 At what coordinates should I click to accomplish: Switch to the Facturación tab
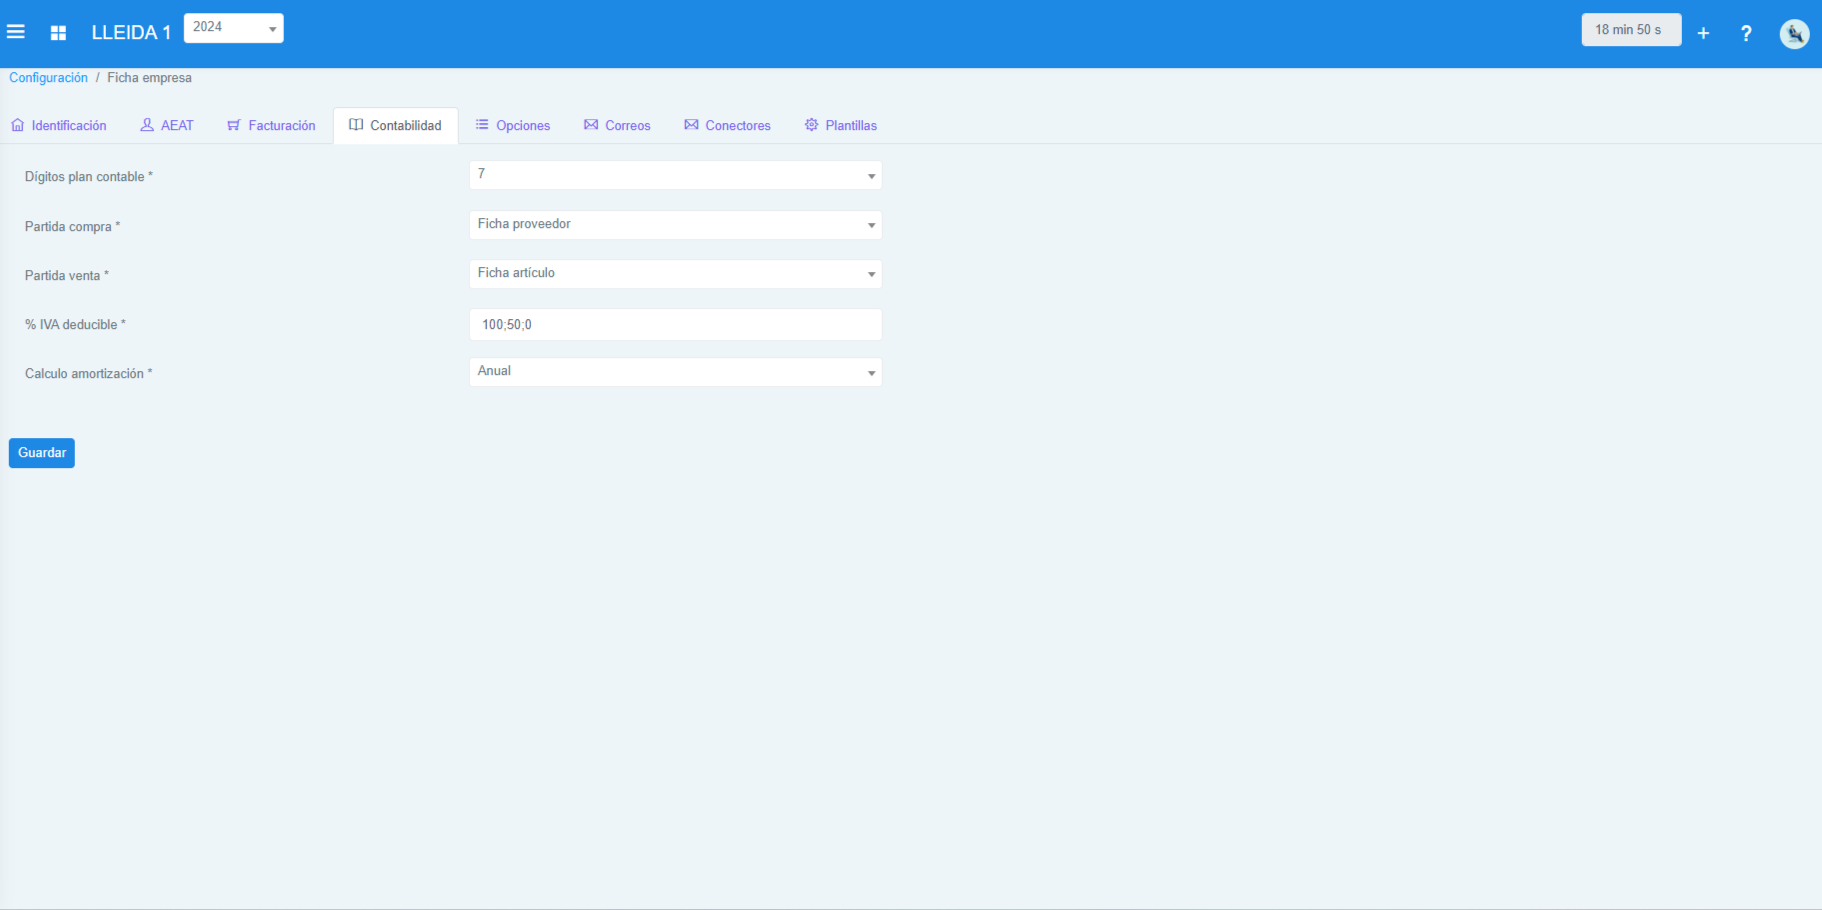tap(271, 125)
